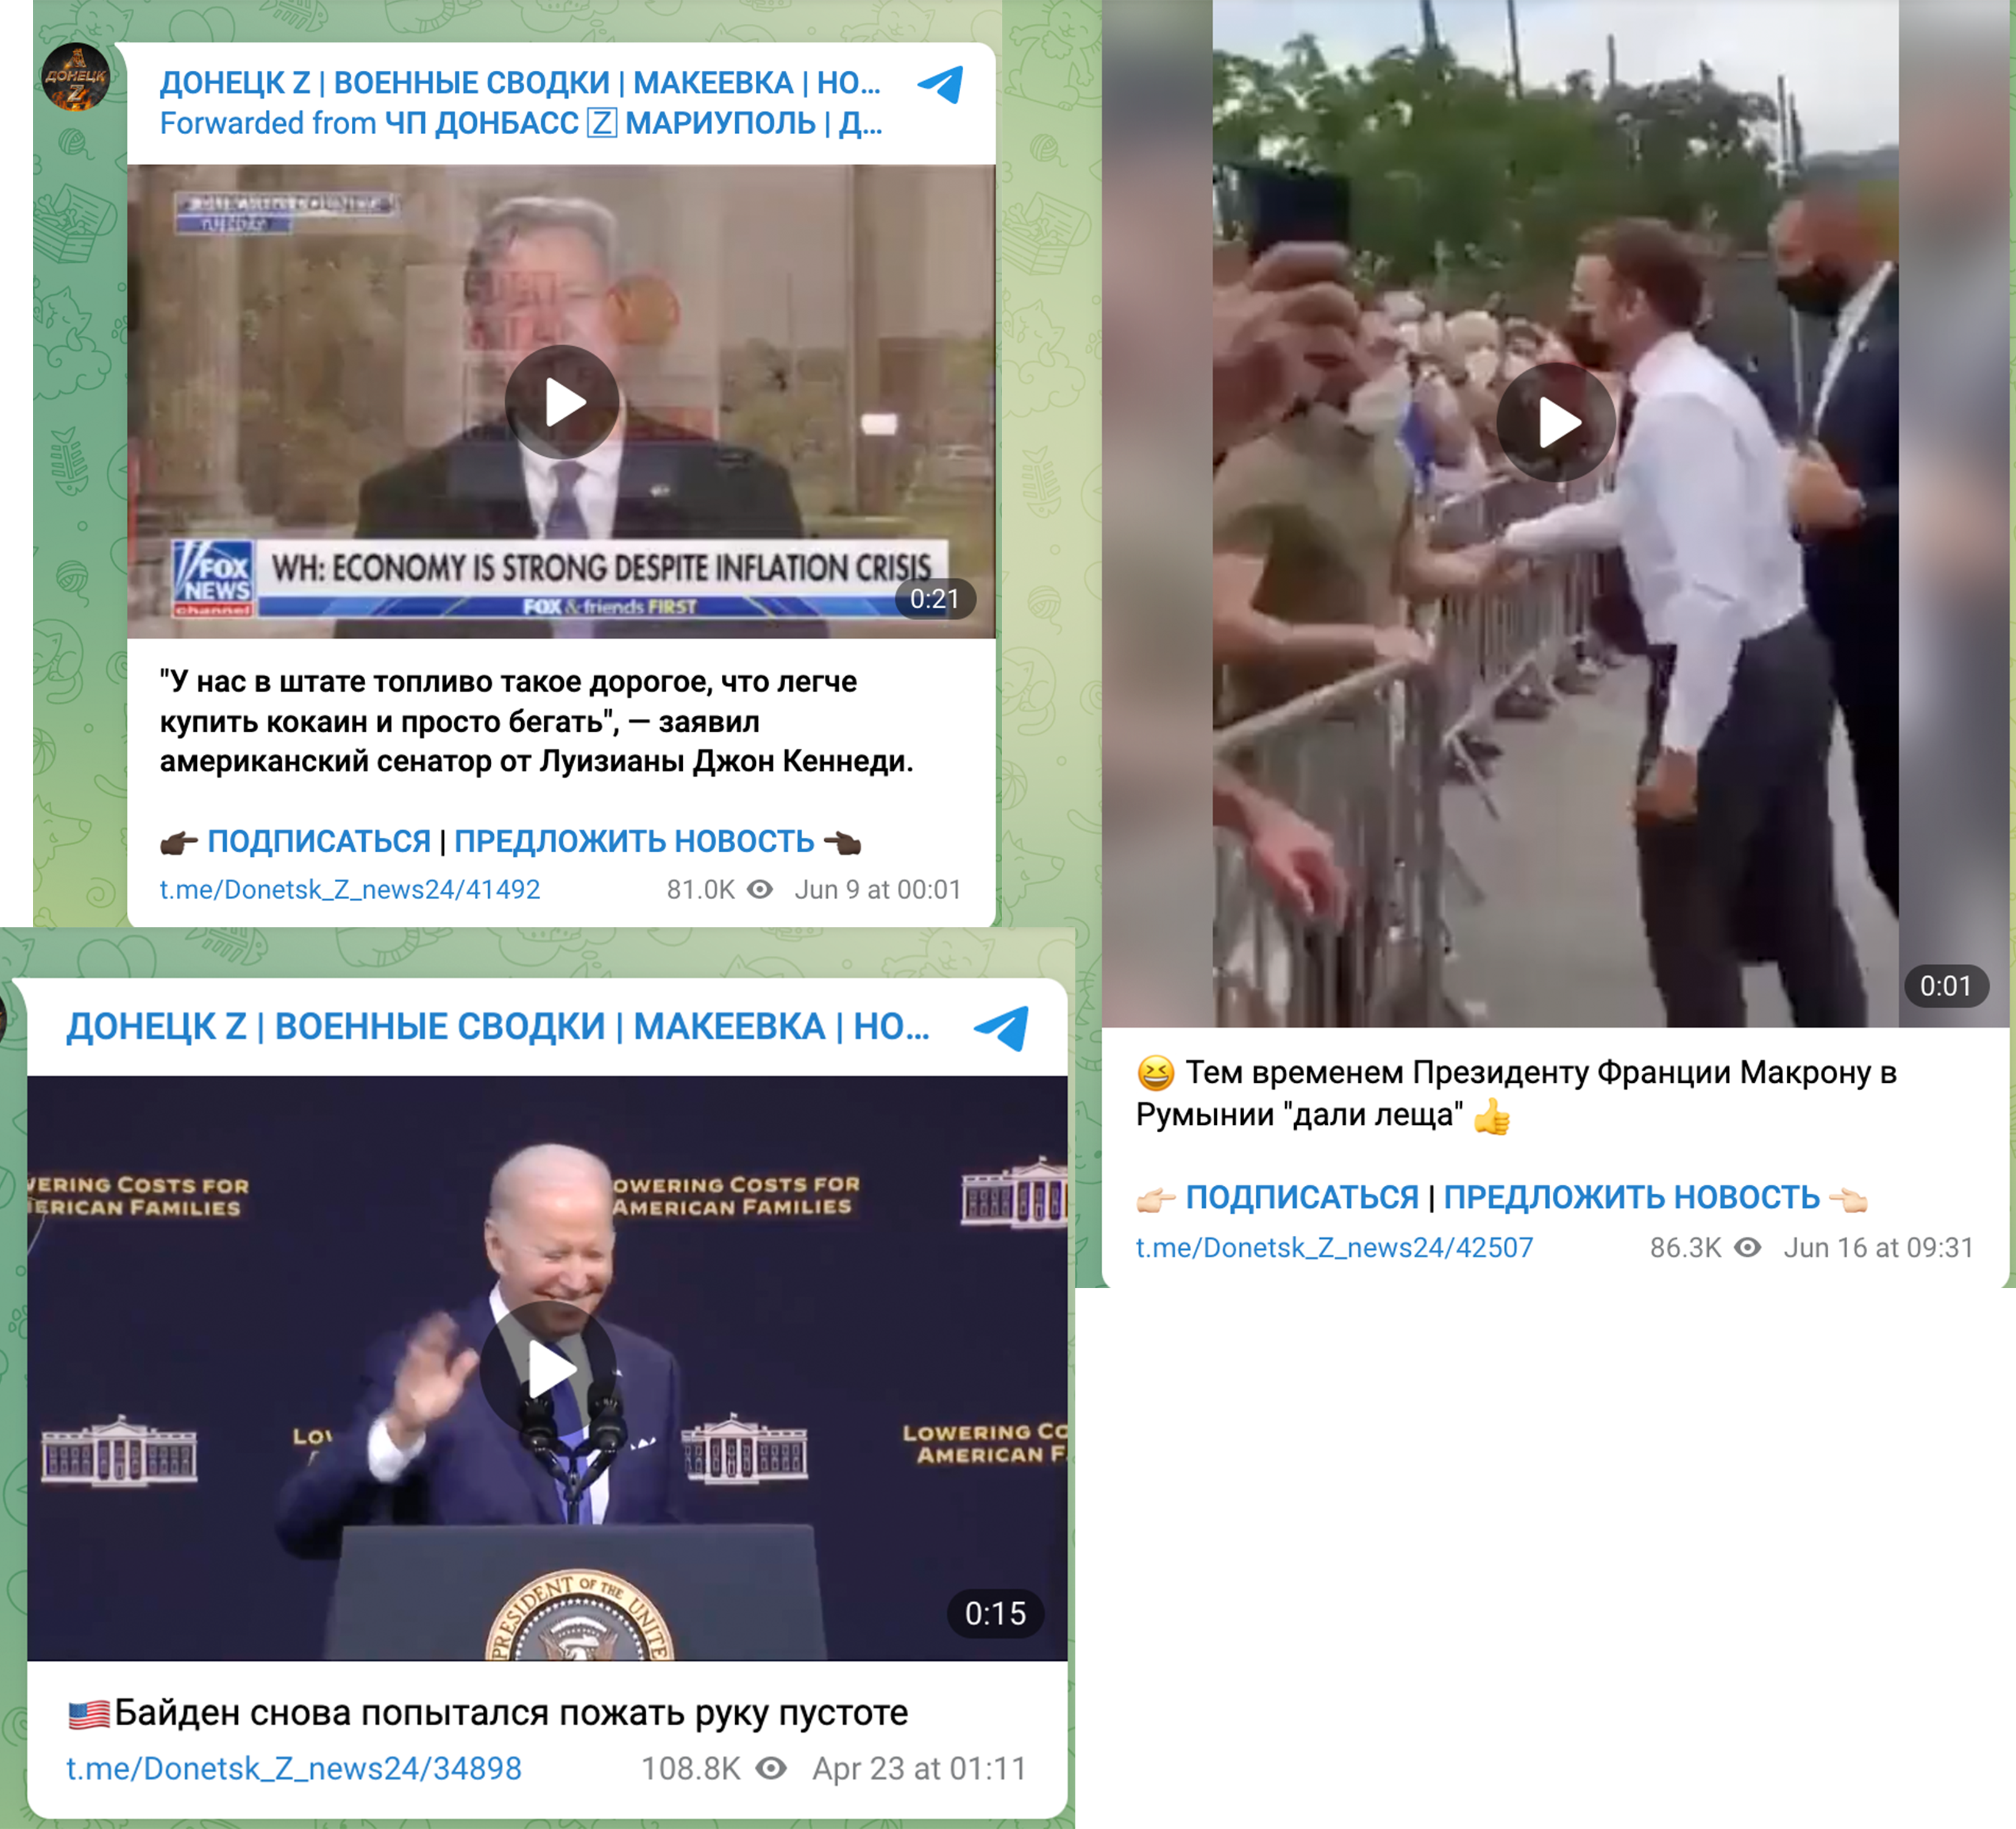Play the Fox News senator video

(562, 402)
